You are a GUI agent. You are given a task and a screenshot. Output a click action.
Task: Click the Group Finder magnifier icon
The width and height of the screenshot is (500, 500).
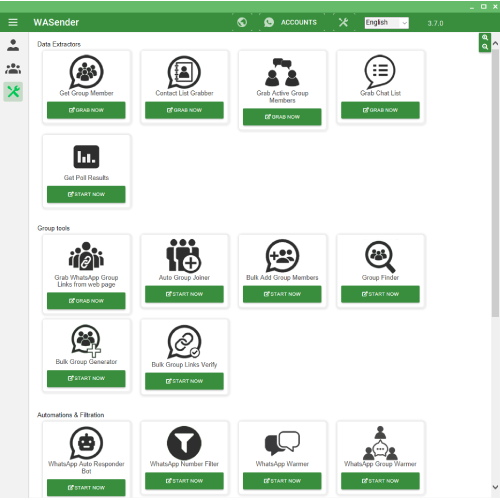pyautogui.click(x=380, y=257)
